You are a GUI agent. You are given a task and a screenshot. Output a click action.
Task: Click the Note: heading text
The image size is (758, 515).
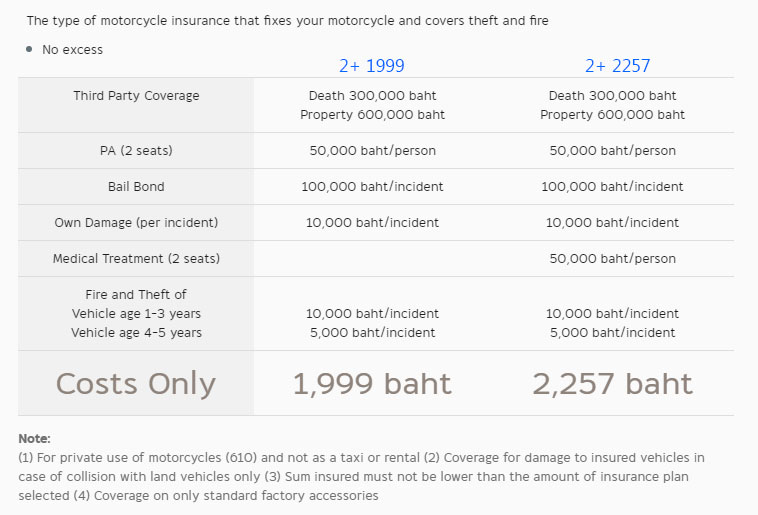(x=34, y=439)
